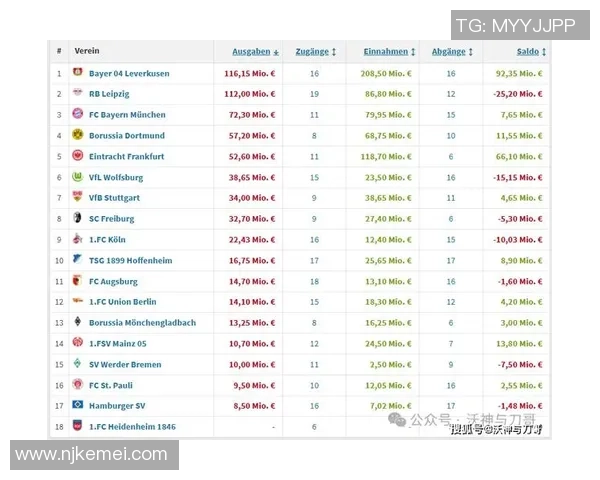This screenshot has width=600, height=480.
Task: Click the Hamburger SV crest icon
Action: [x=78, y=405]
